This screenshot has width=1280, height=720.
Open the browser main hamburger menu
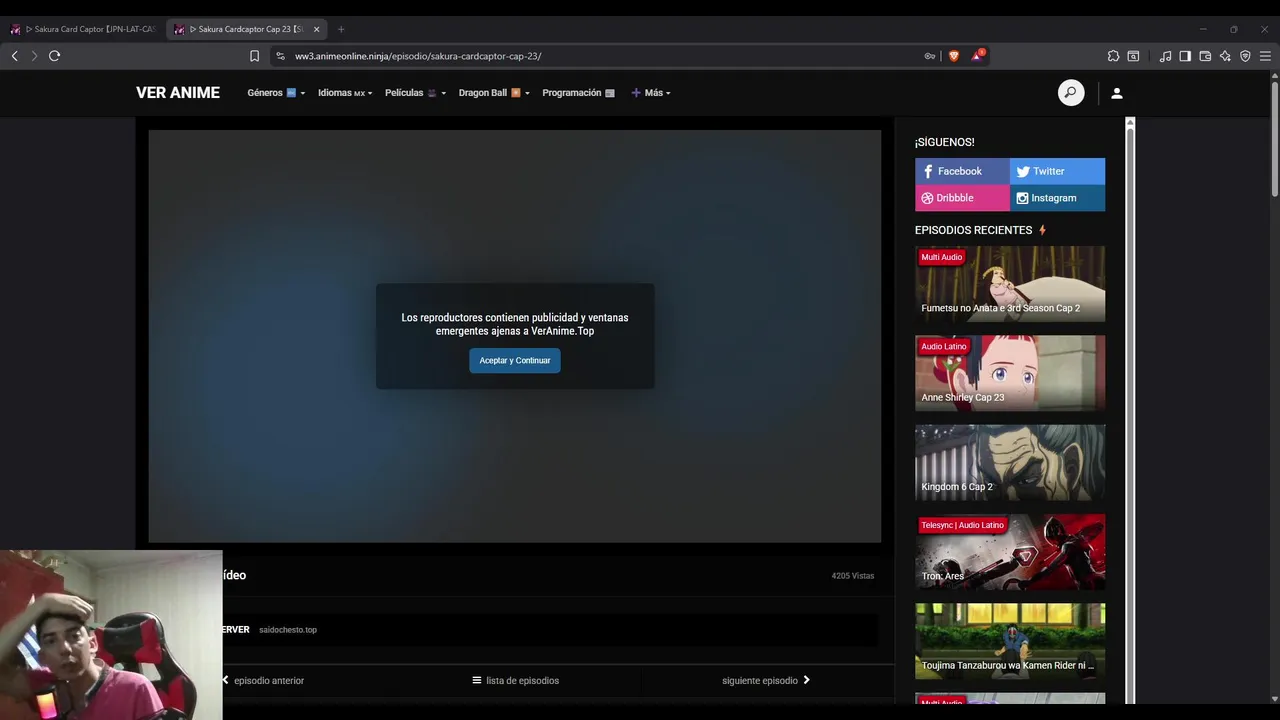click(1265, 56)
